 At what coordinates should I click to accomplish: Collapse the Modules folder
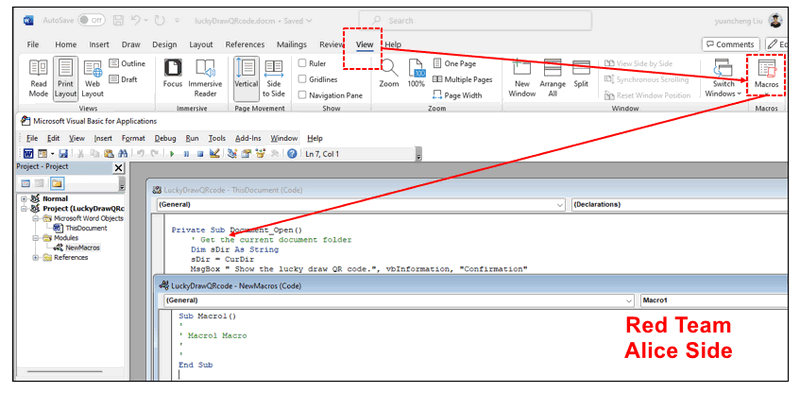[x=36, y=238]
